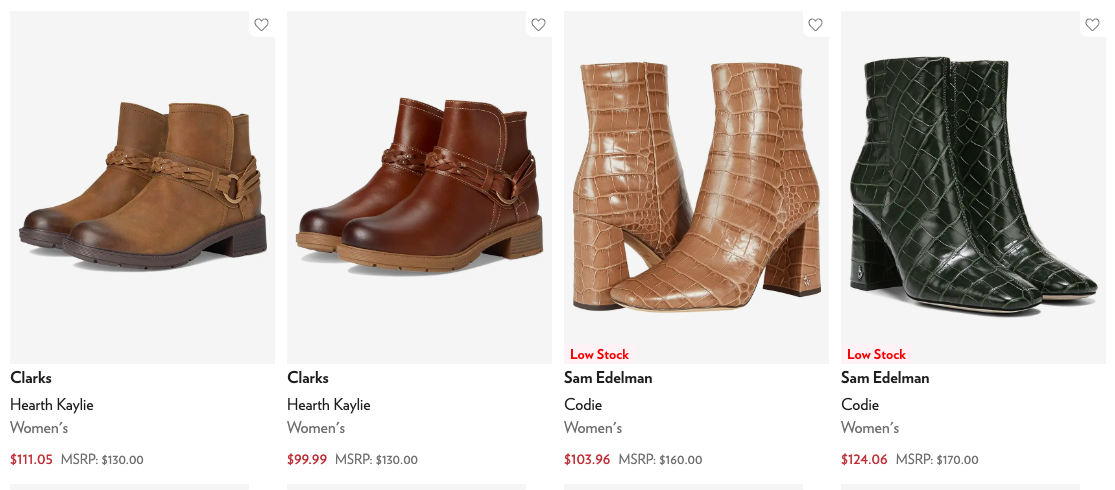Click Low Stock badge on green Codie boot
Viewport: 1115px width, 490px height.
pyautogui.click(x=876, y=354)
